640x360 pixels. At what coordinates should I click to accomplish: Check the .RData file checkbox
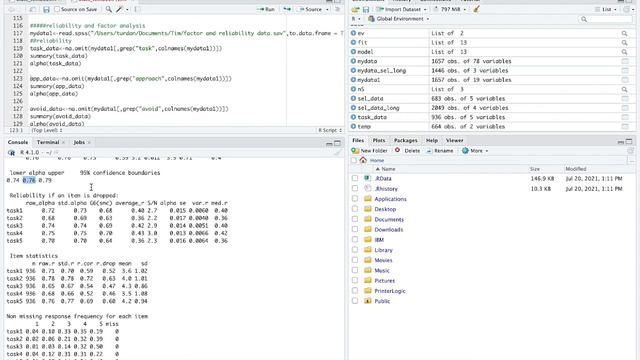coord(355,178)
